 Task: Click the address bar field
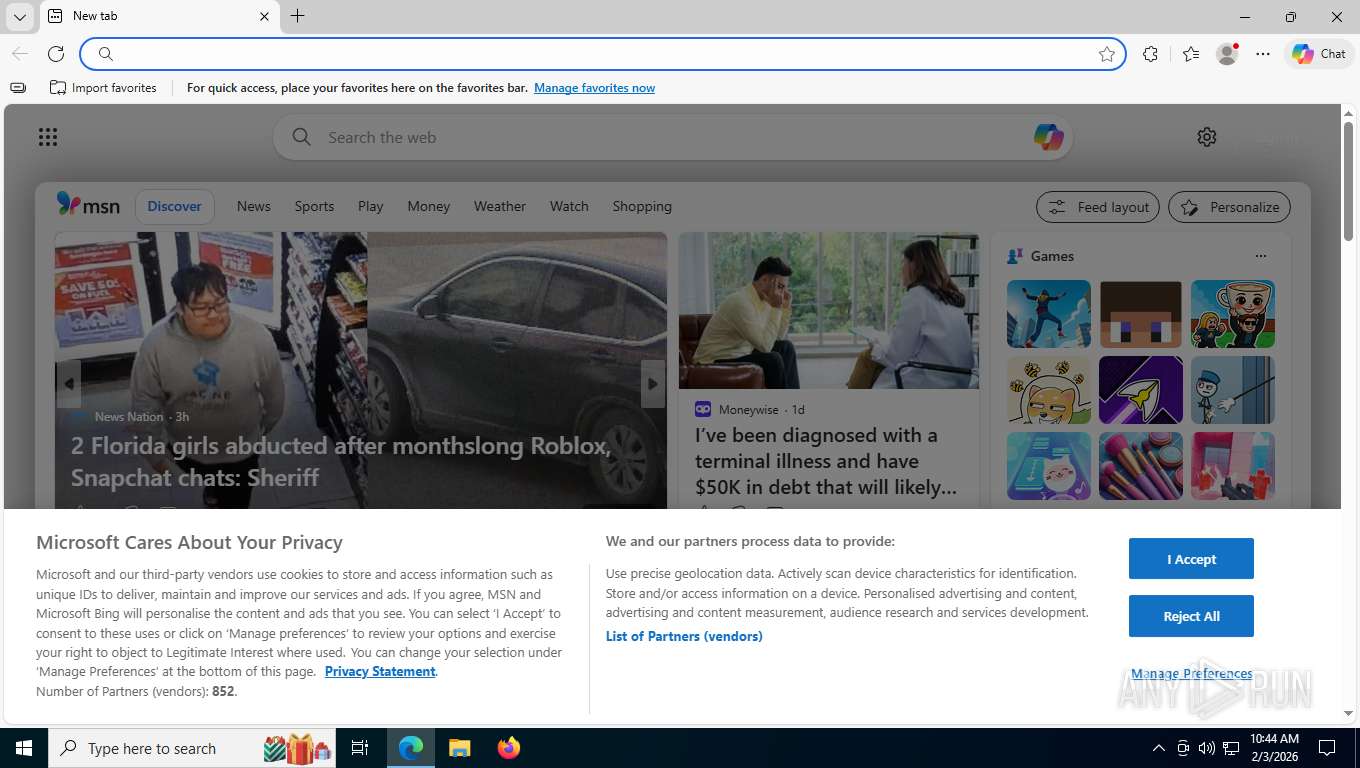coord(603,54)
